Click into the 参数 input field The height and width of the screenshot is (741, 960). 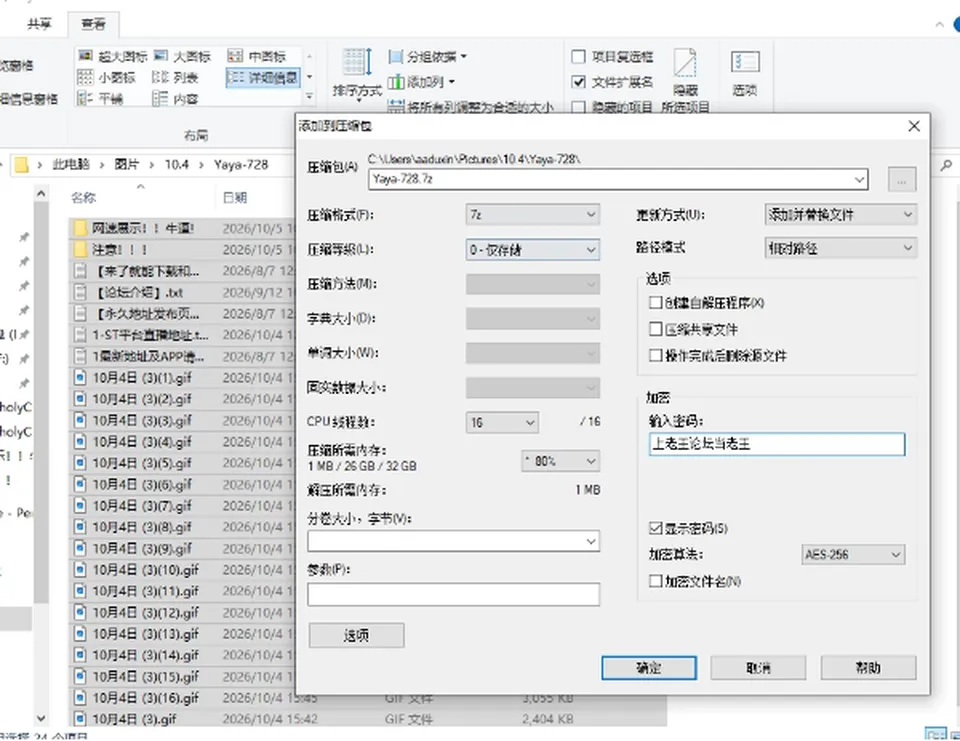point(454,594)
